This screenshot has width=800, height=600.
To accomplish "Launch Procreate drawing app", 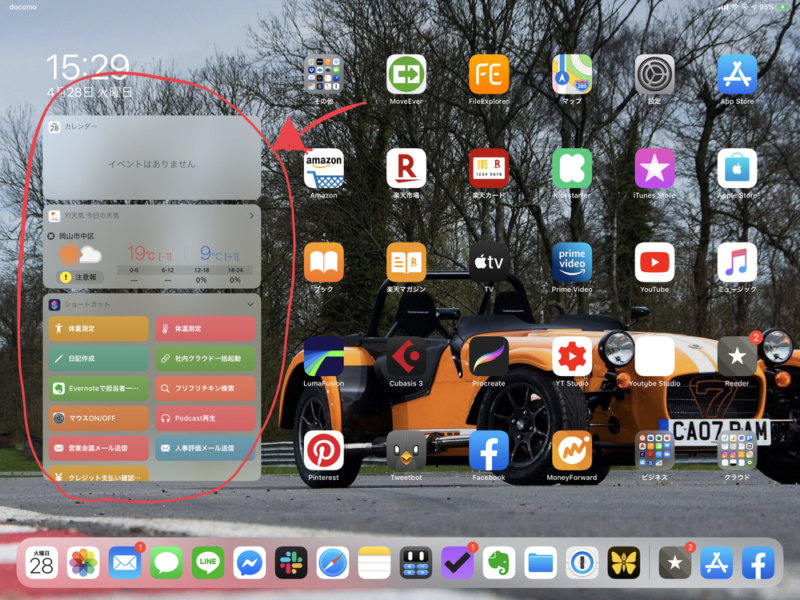I will 489,356.
